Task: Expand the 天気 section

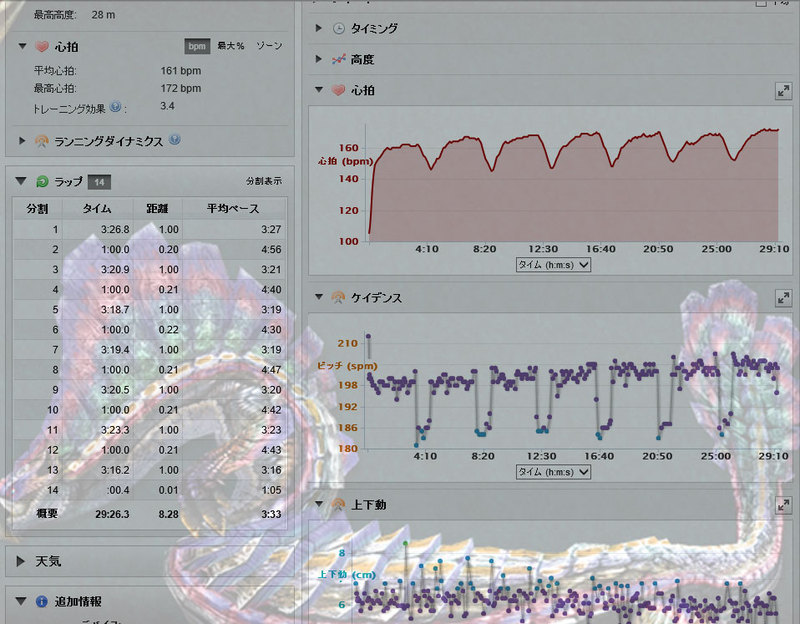Action: [x=21, y=561]
